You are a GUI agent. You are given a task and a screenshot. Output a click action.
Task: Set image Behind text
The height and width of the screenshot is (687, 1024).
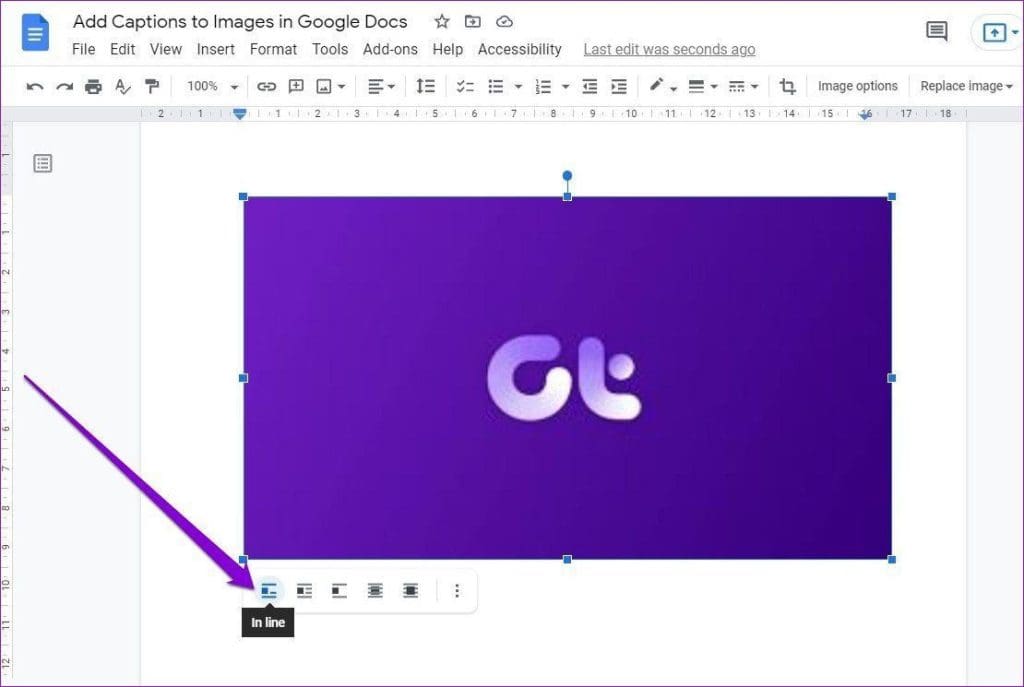[374, 590]
